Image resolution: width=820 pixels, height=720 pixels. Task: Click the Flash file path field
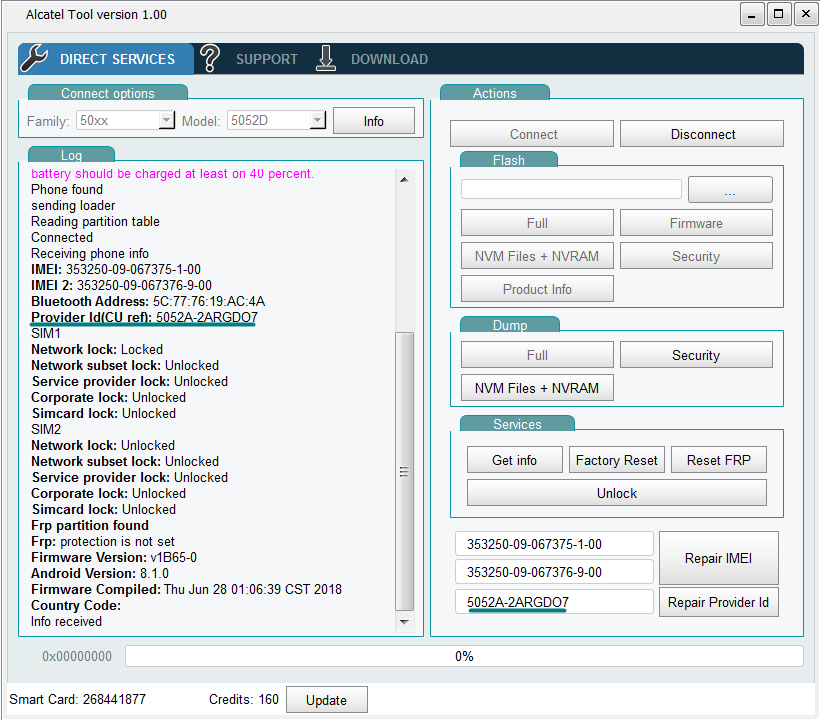point(571,189)
